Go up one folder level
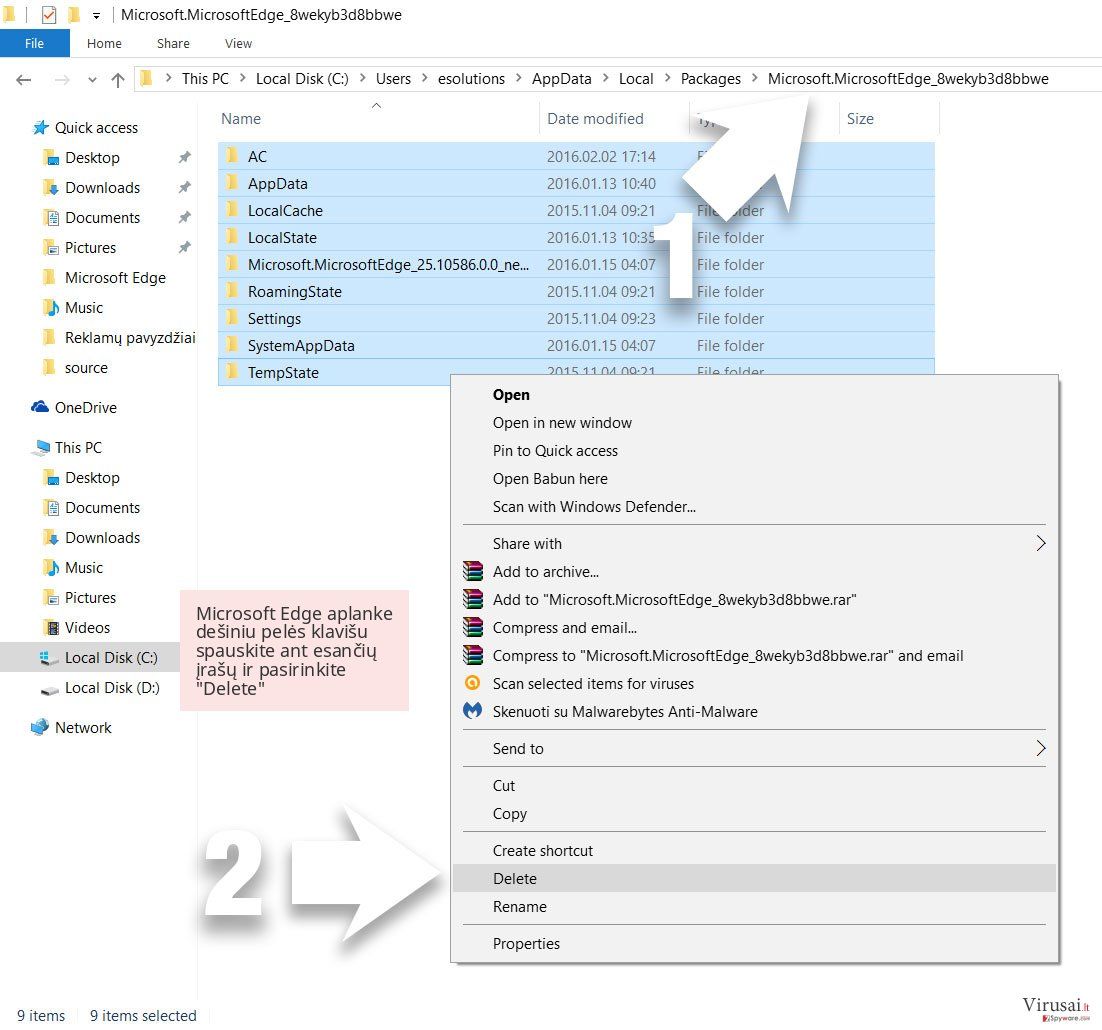This screenshot has height=1030, width=1102. [x=118, y=79]
